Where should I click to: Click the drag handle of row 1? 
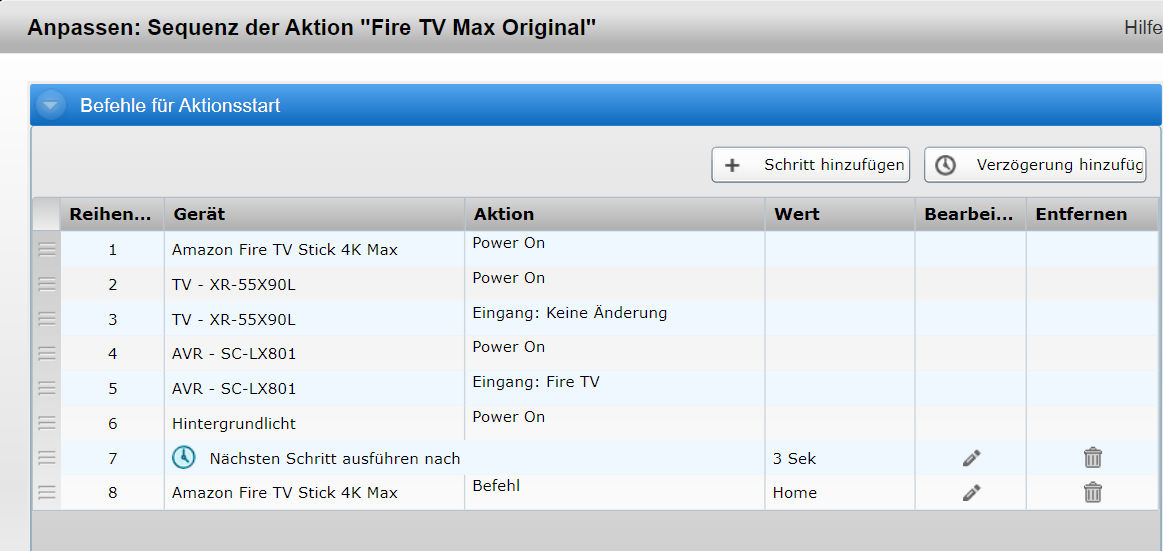[x=47, y=249]
